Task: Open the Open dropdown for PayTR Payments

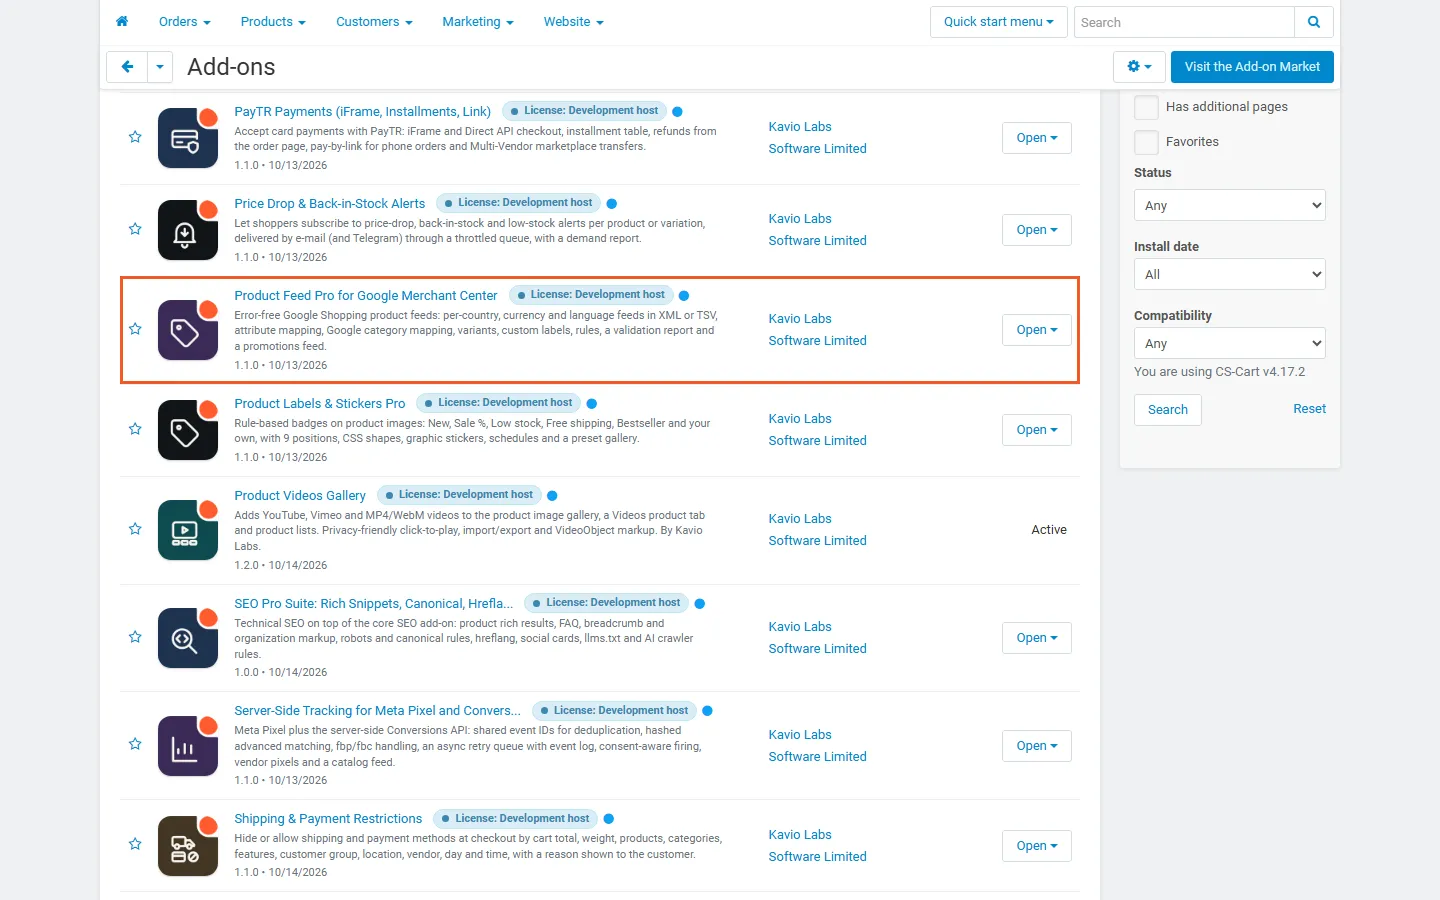Action: [x=1037, y=138]
